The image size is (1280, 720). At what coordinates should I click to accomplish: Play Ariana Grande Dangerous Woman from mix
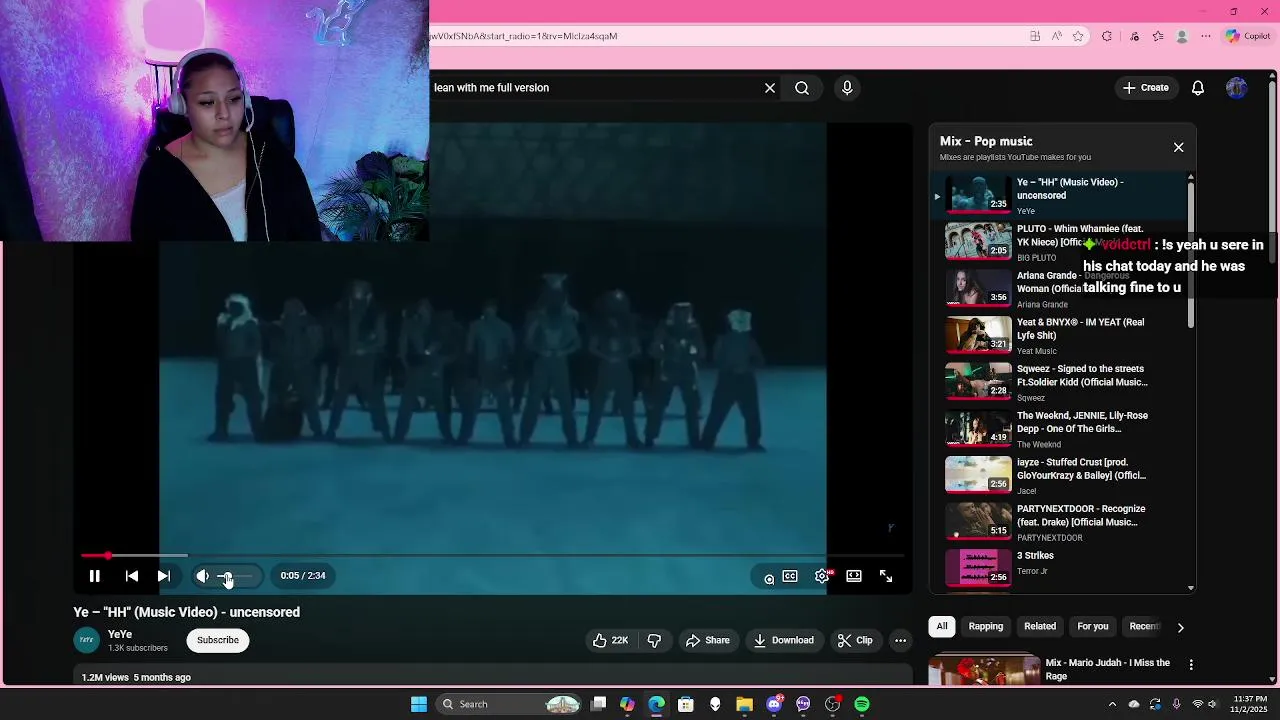click(x=1060, y=289)
